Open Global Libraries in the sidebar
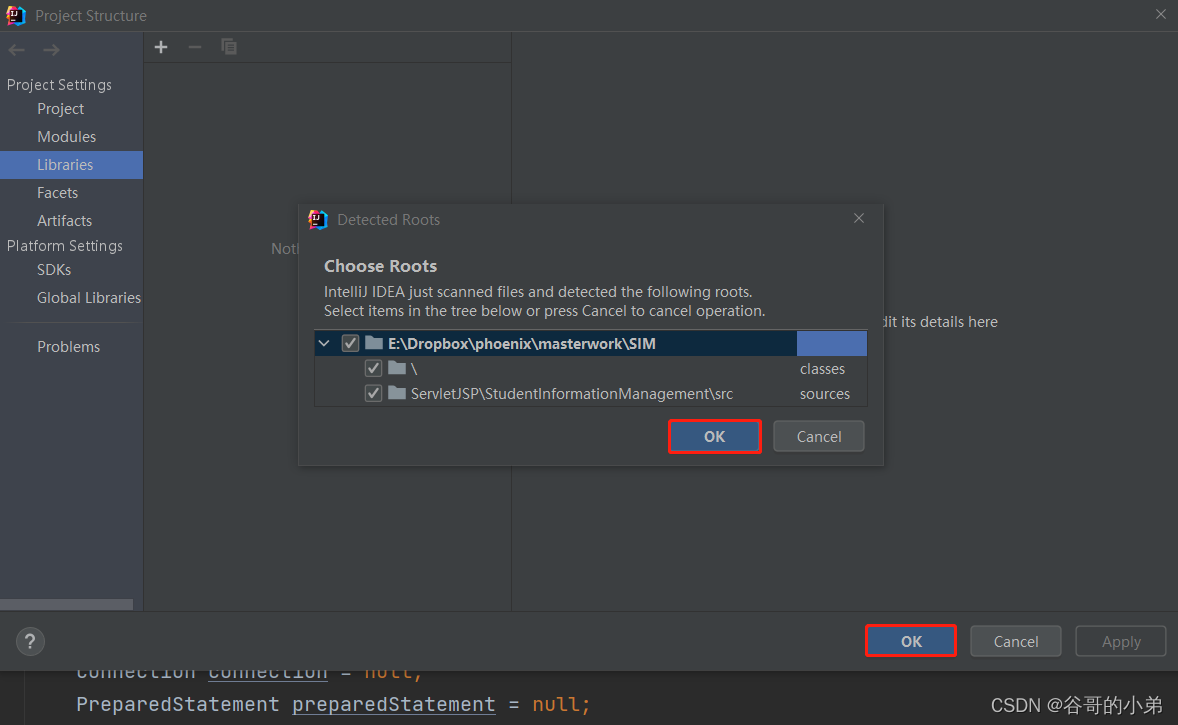1178x725 pixels. (x=89, y=298)
